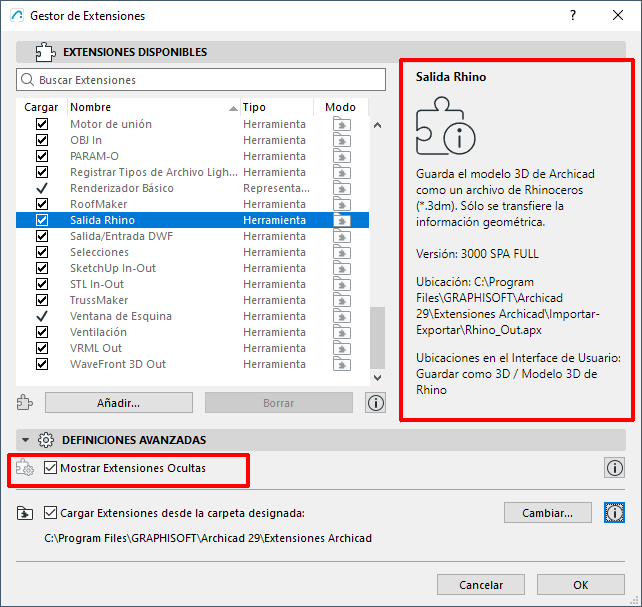This screenshot has height=607, width=642.
Task: Toggle the TrussMaker load checkbox
Action: pos(42,300)
